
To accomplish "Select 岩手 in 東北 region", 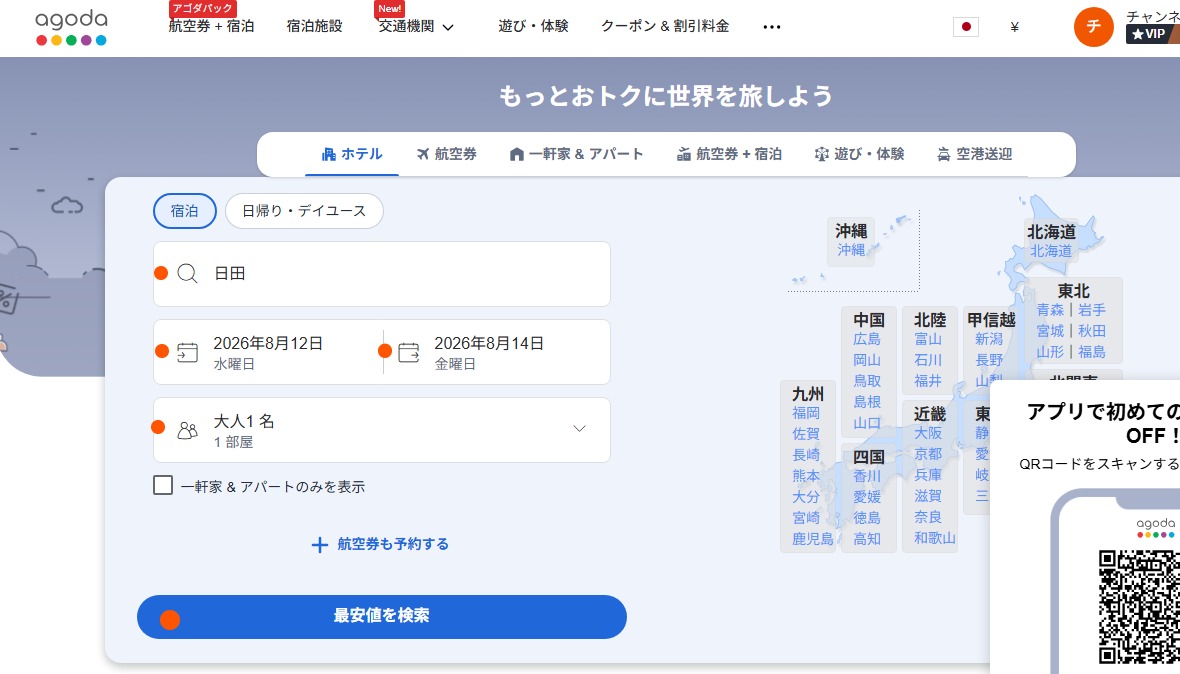I will [1091, 310].
